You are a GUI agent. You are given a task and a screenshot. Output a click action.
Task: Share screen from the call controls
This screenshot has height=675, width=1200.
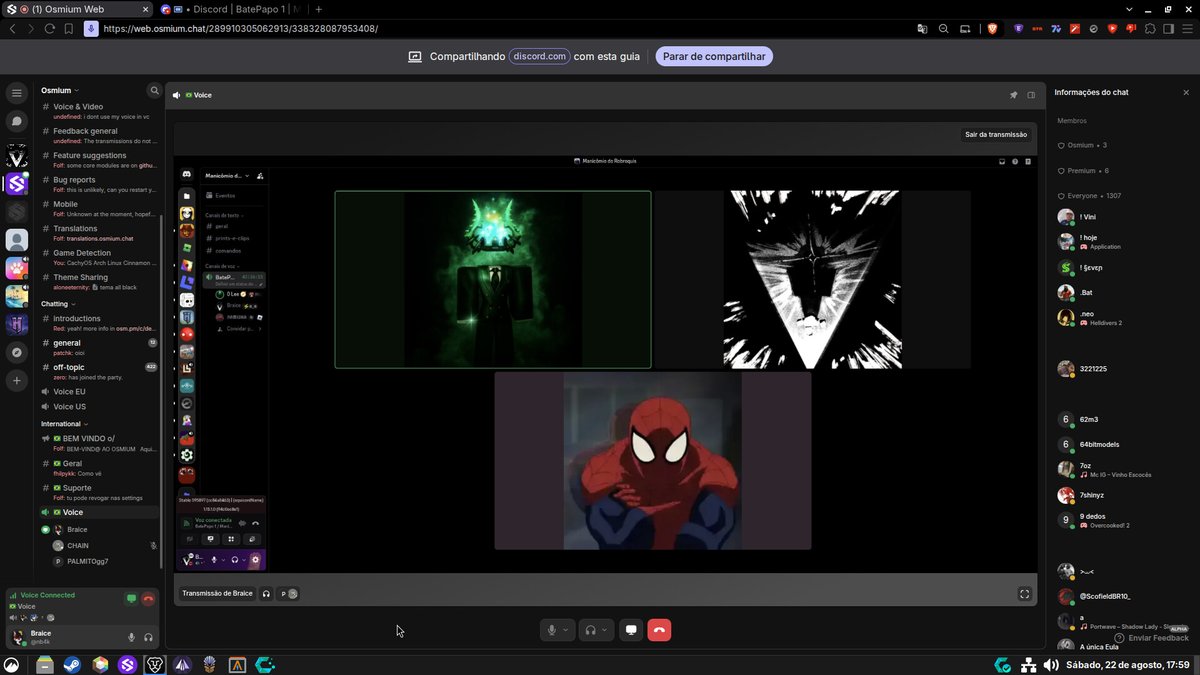coord(631,630)
